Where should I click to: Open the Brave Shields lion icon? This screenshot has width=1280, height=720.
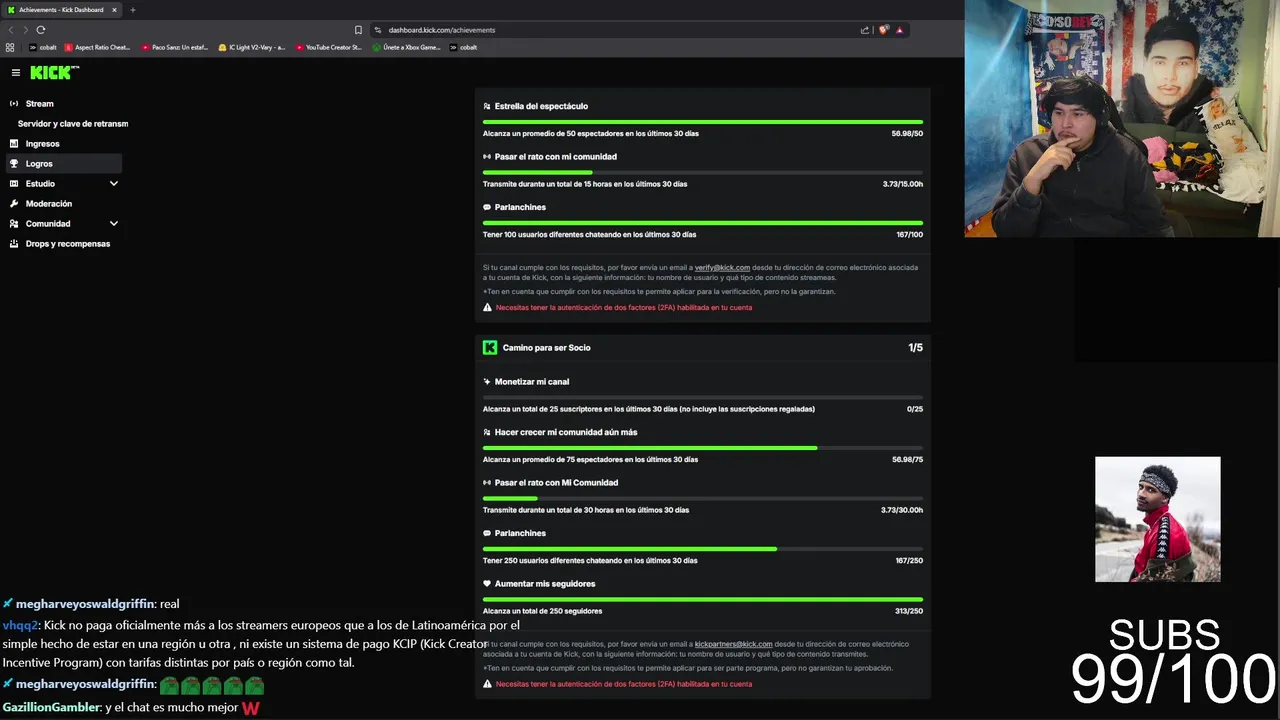883,30
